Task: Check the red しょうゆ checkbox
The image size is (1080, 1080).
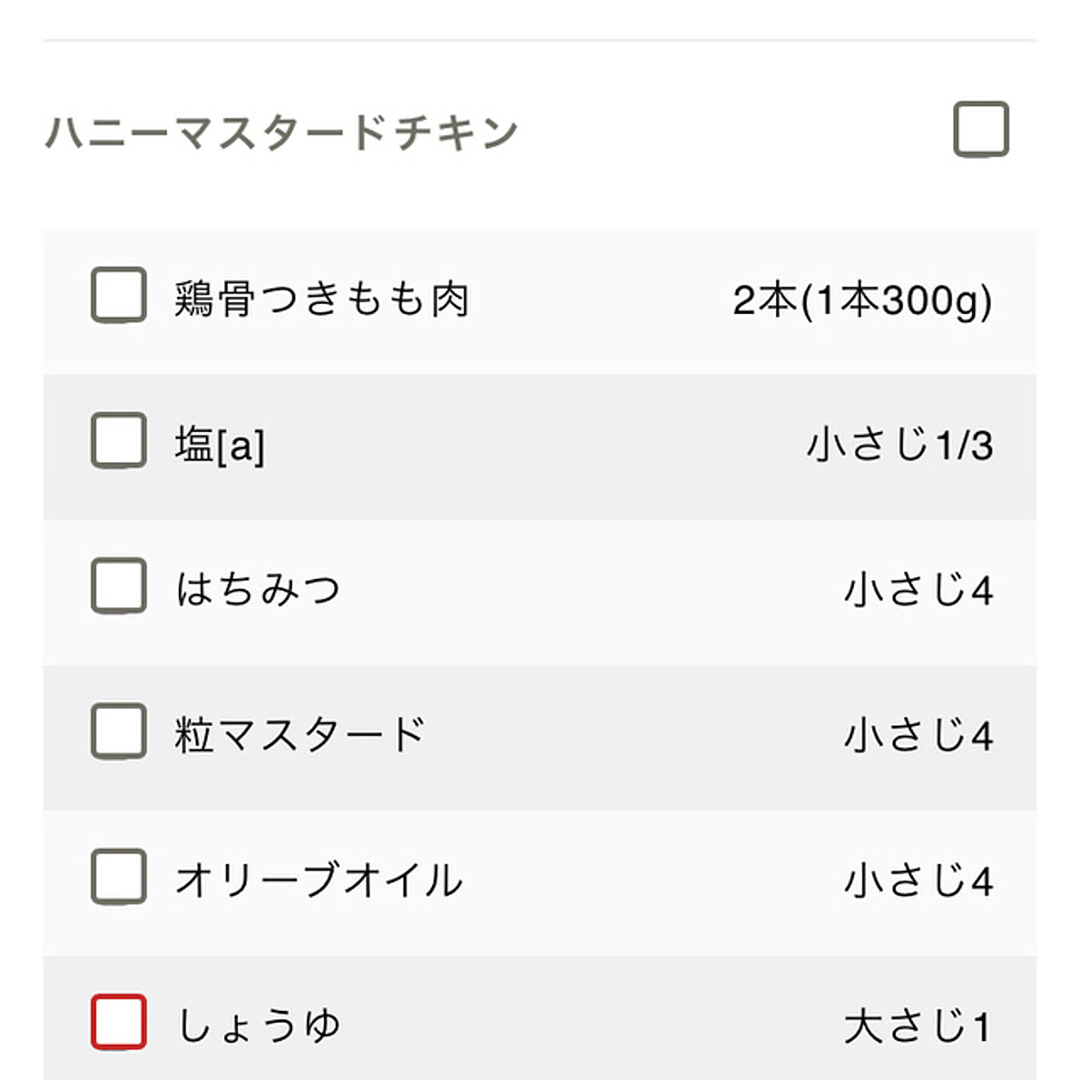Action: coord(119,1022)
